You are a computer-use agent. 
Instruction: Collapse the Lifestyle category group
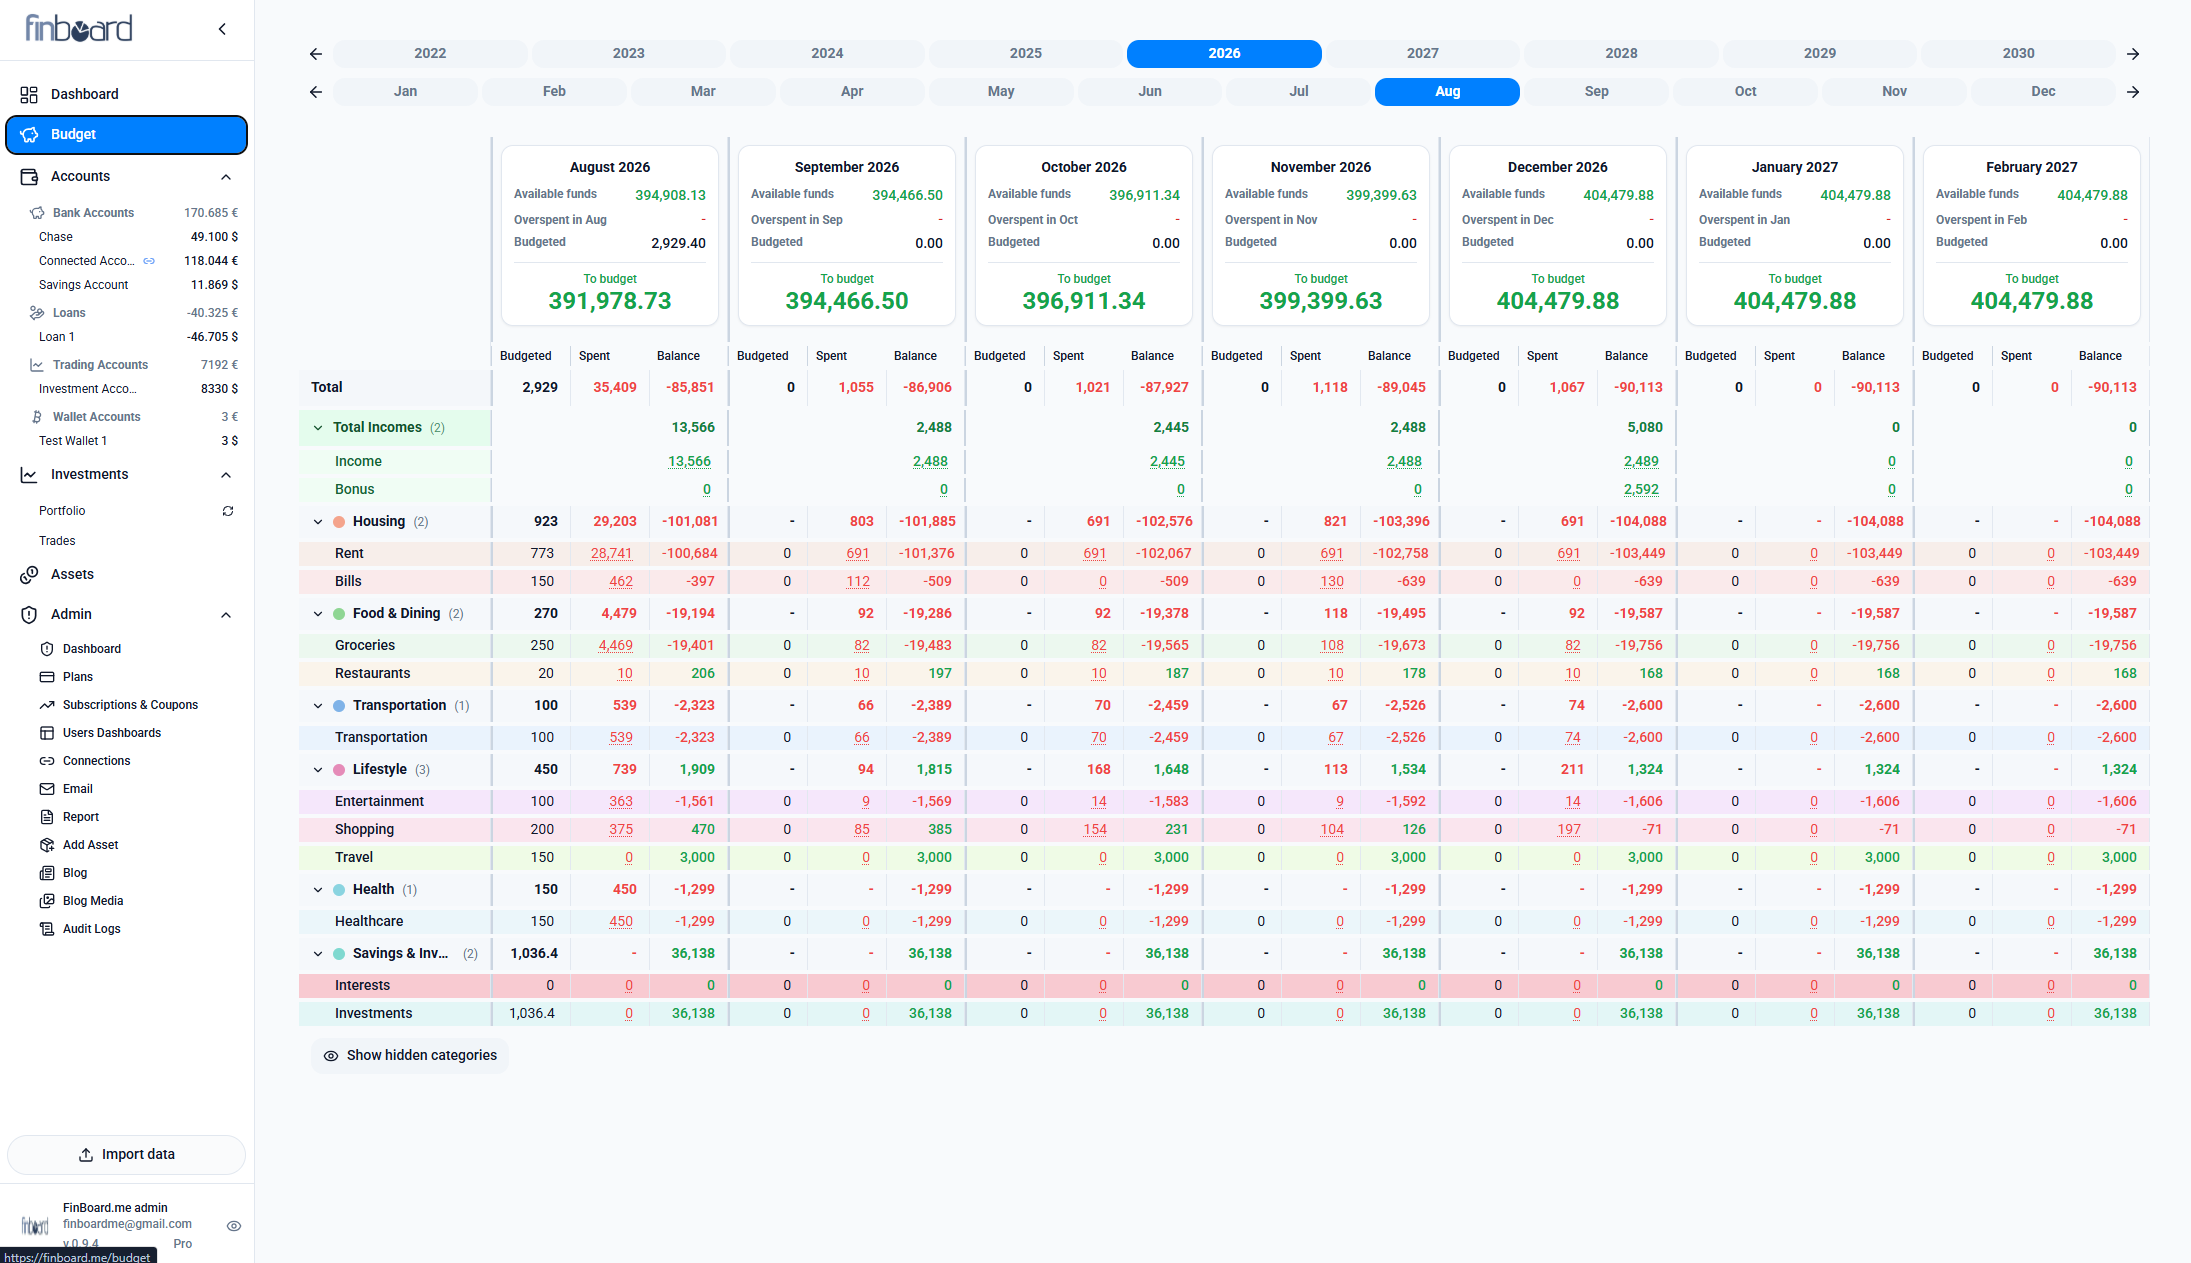coord(318,770)
